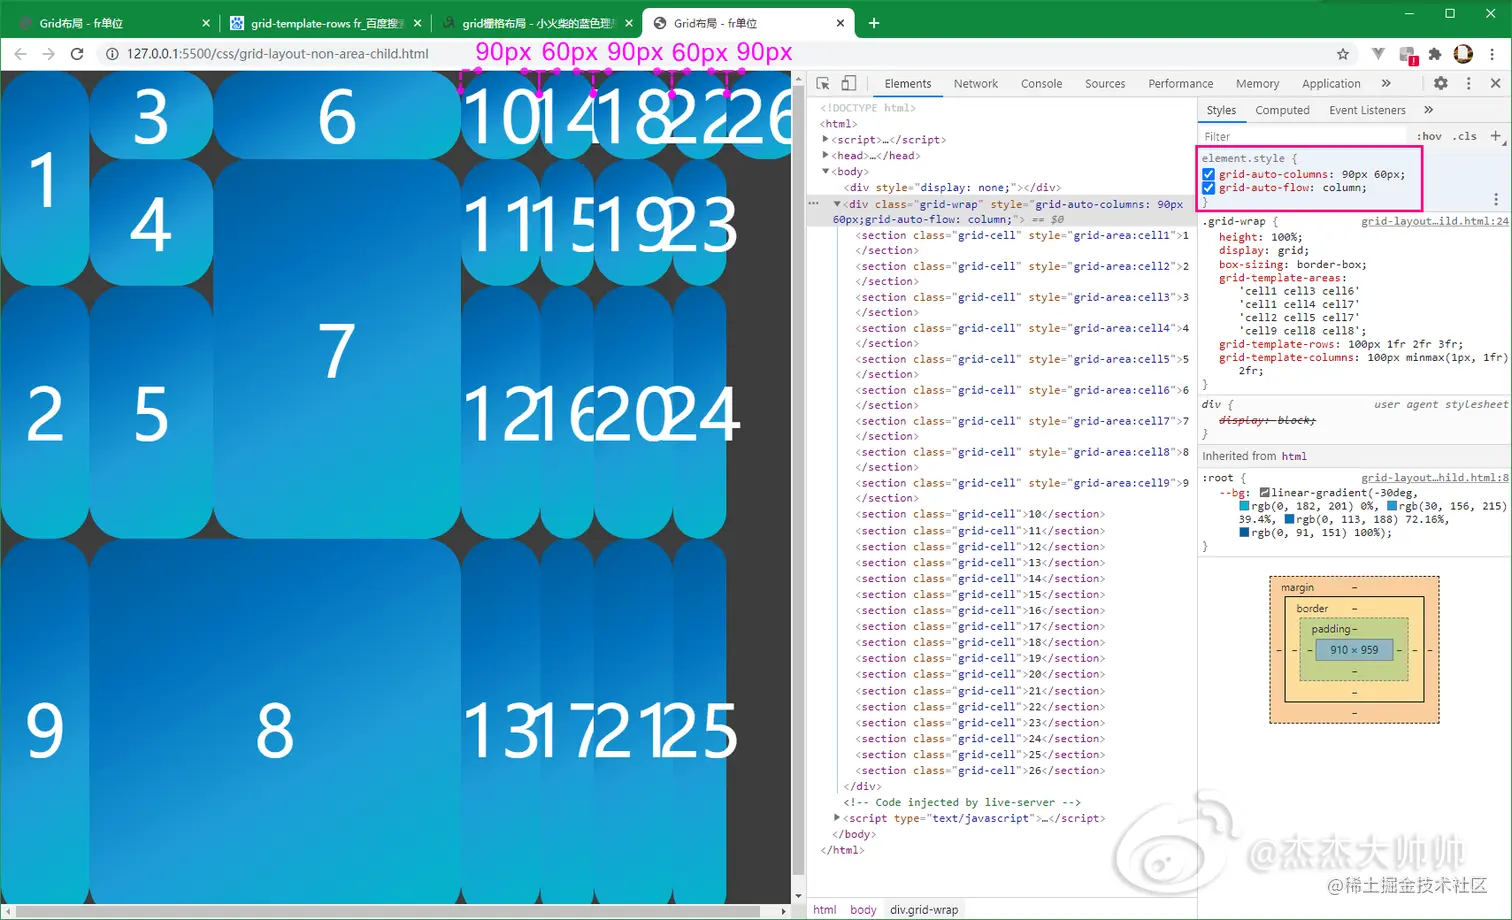
Task: Collapse the div.grid-wrap node
Action: pyautogui.click(x=837, y=204)
